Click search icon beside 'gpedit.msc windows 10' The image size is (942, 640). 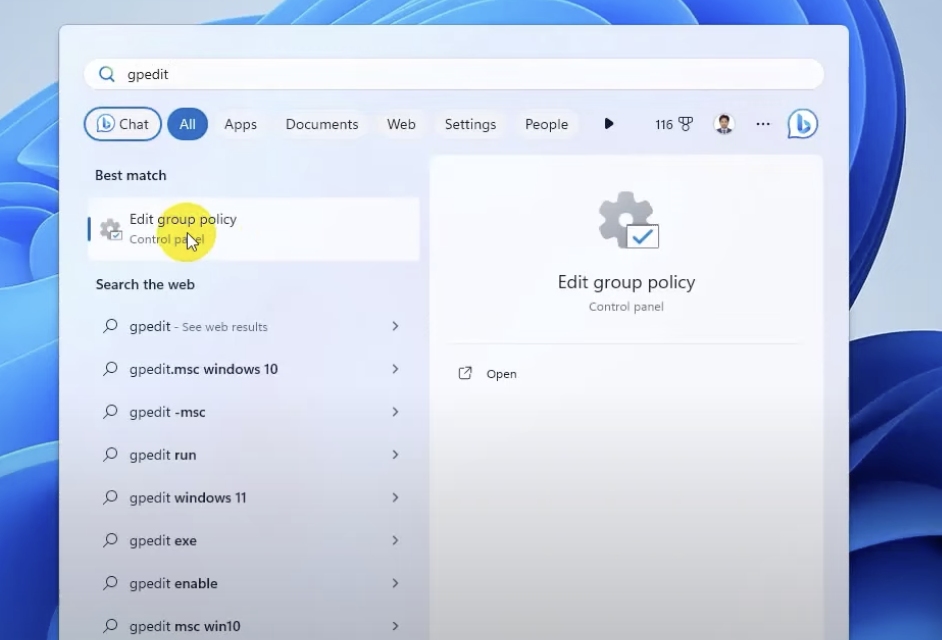pyautogui.click(x=110, y=368)
